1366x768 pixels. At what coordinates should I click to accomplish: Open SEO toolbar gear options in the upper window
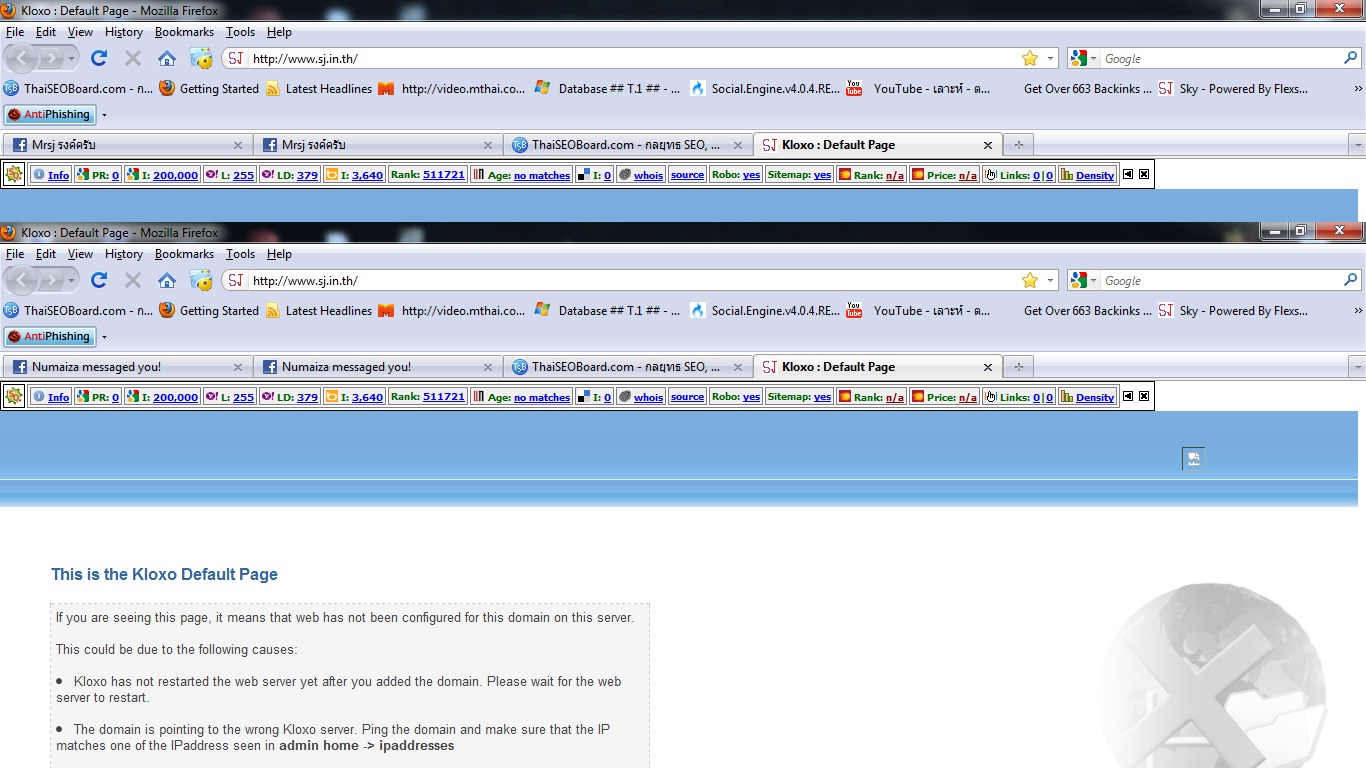tap(14, 175)
